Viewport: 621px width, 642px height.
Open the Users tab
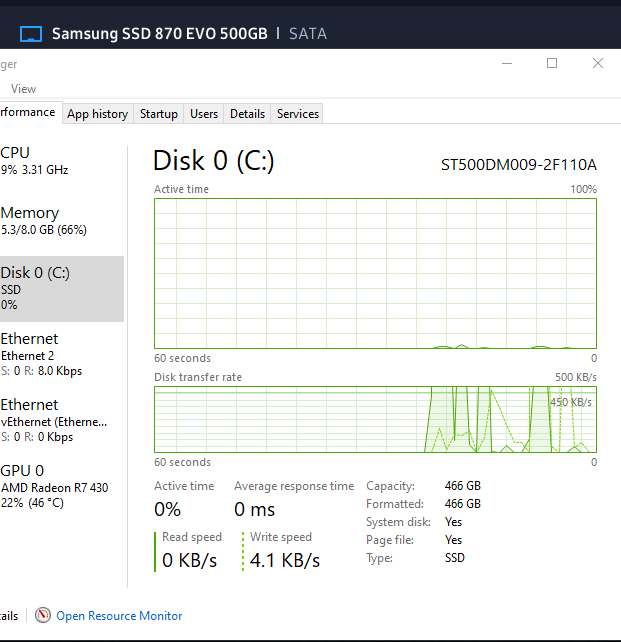(x=204, y=114)
